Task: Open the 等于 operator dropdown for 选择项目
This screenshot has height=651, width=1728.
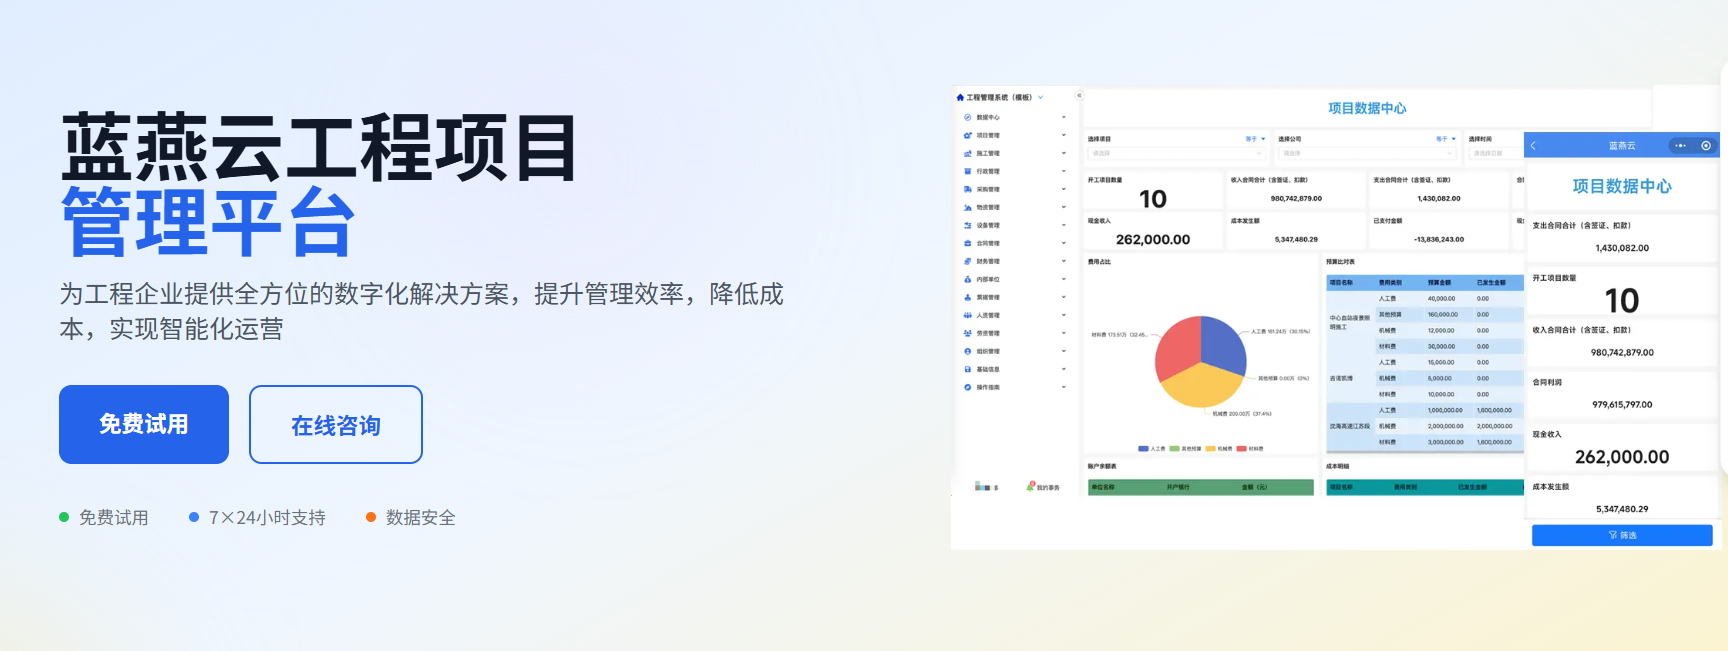Action: point(1255,139)
